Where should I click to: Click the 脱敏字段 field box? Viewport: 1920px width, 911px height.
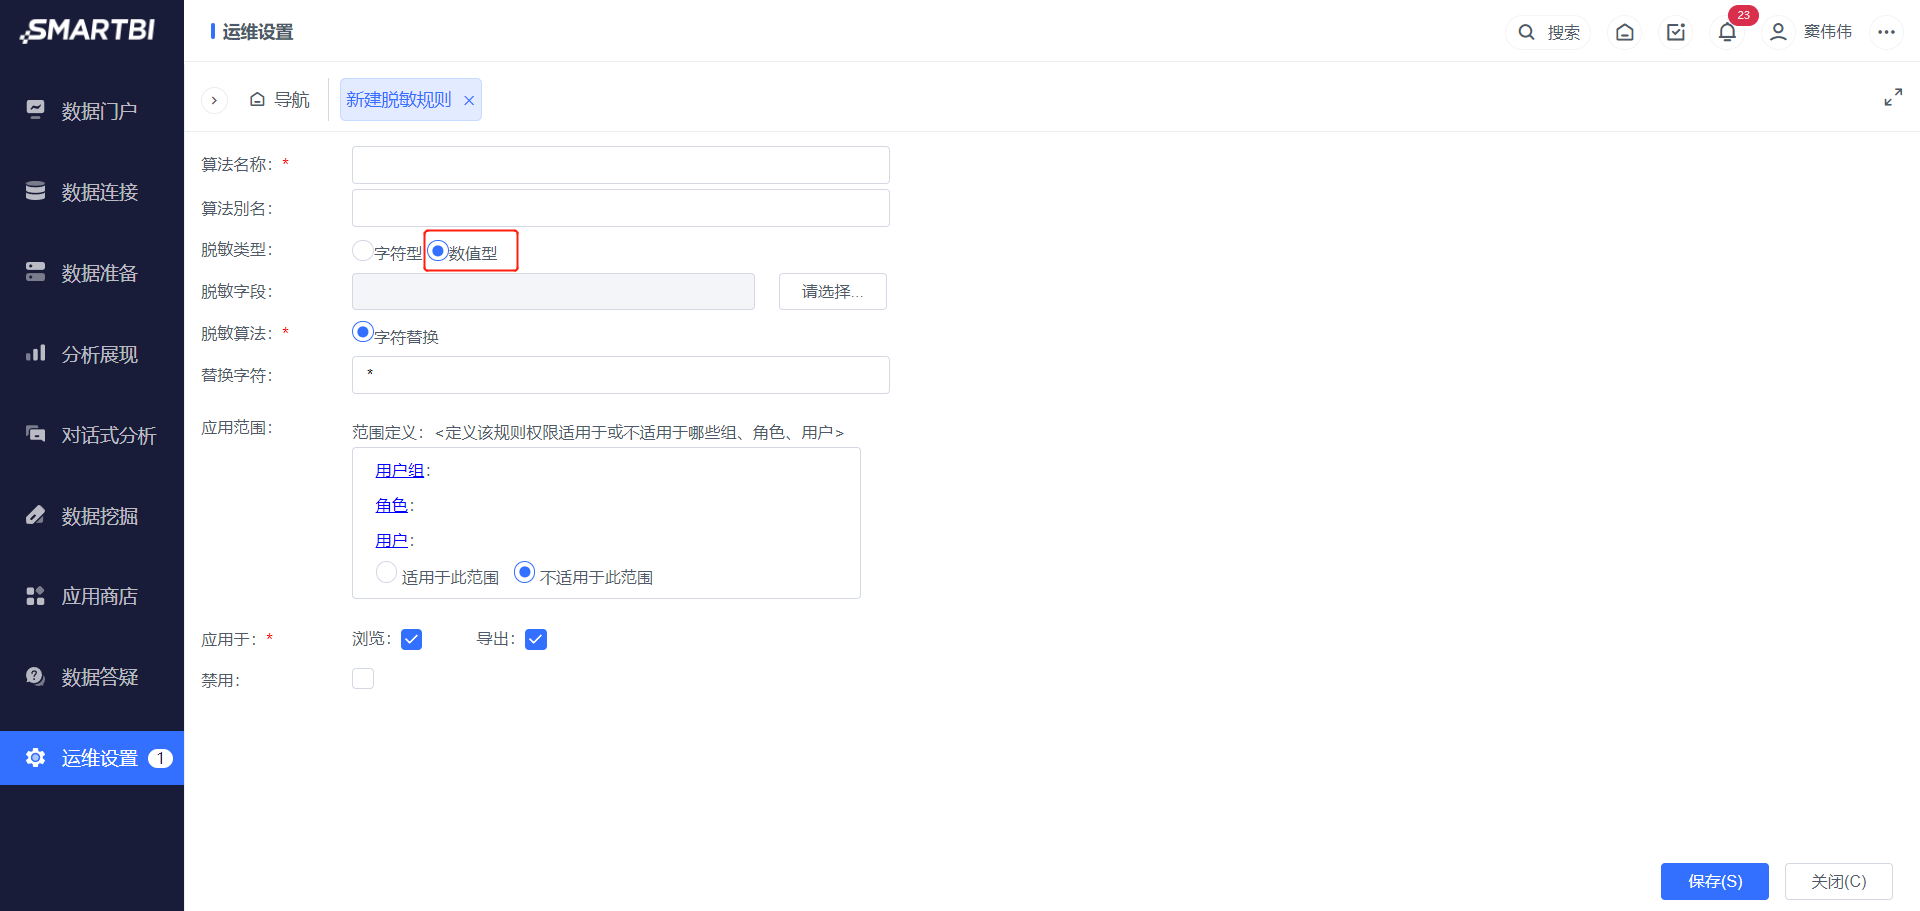(x=553, y=291)
